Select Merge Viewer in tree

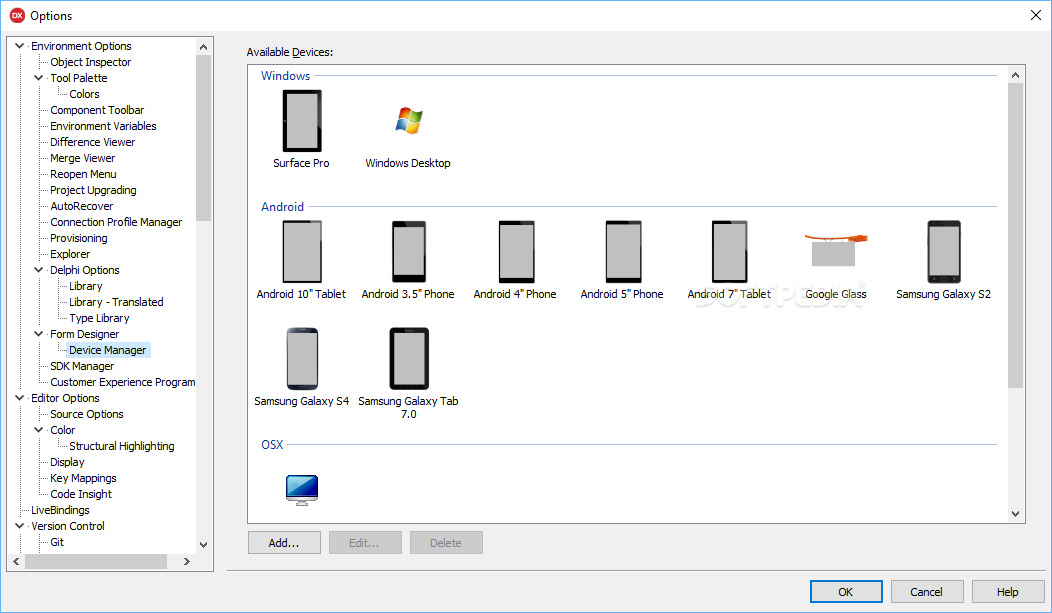(x=83, y=158)
